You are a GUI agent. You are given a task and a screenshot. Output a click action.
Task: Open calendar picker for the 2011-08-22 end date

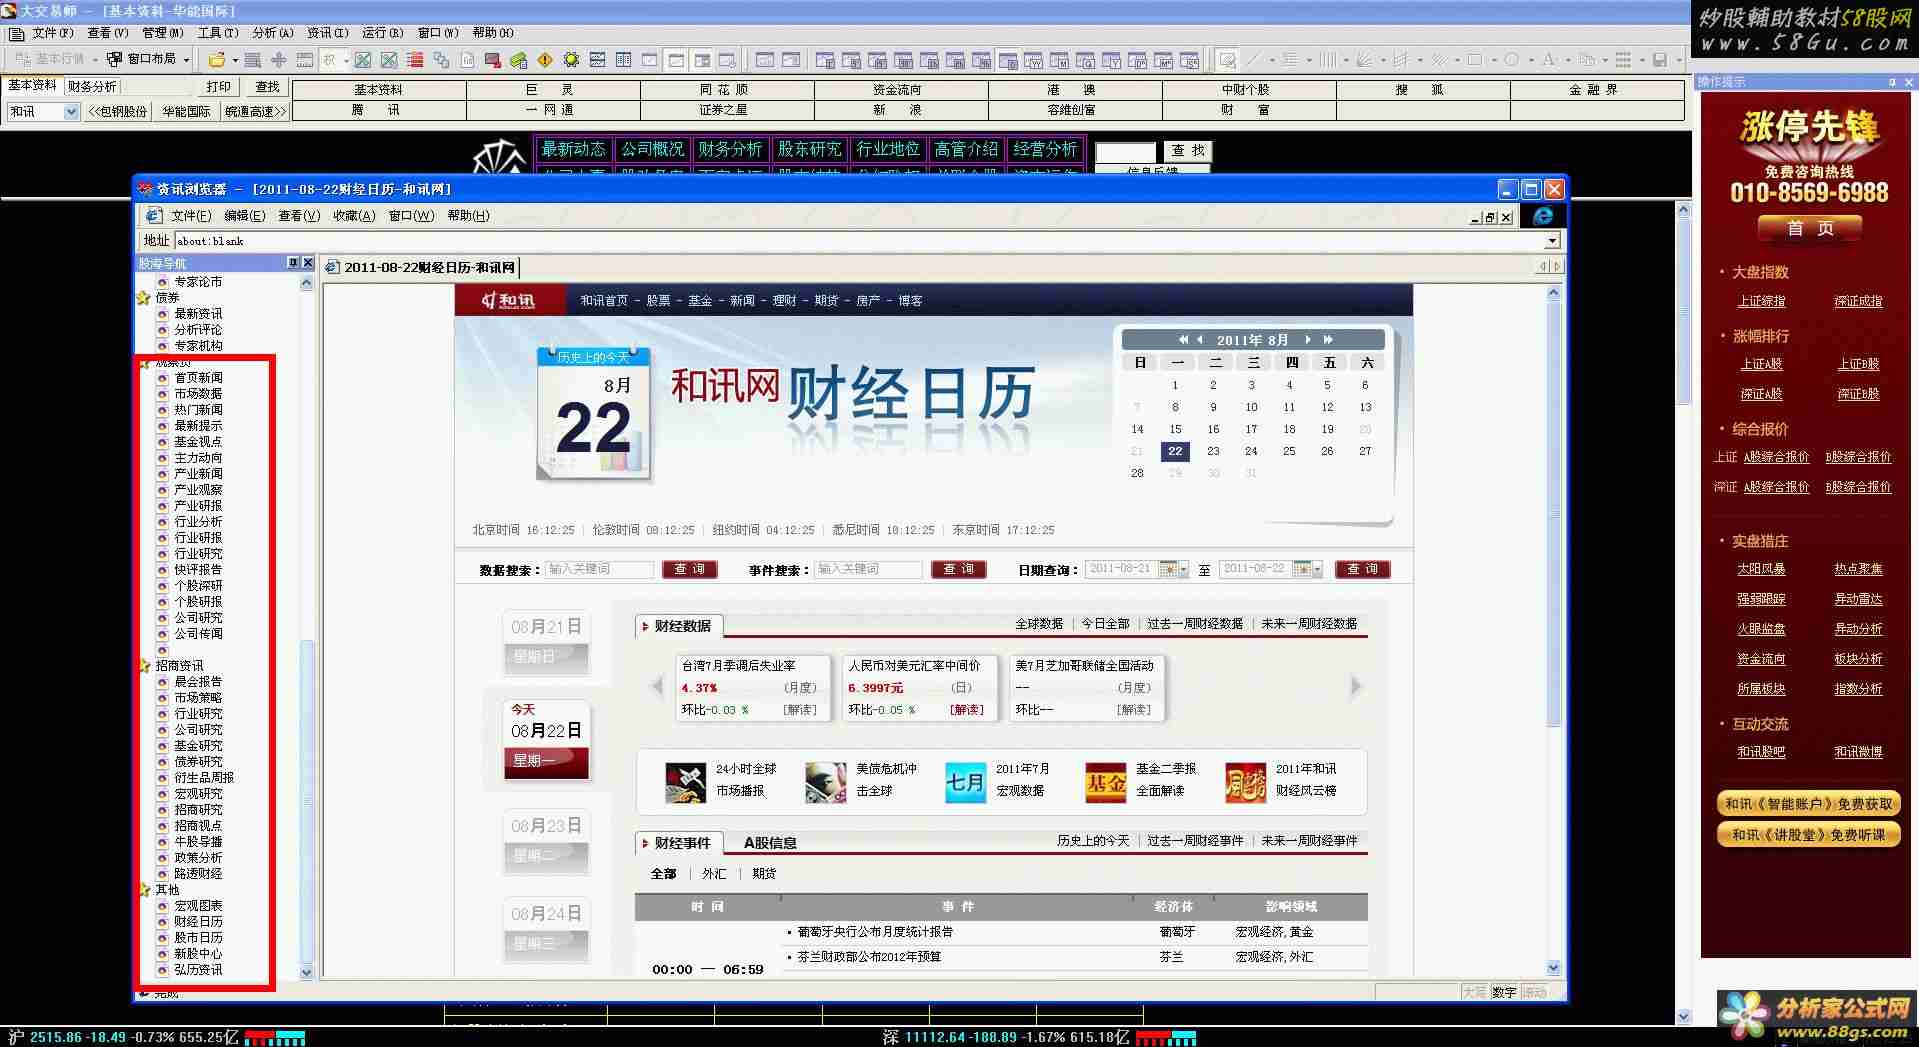1306,569
